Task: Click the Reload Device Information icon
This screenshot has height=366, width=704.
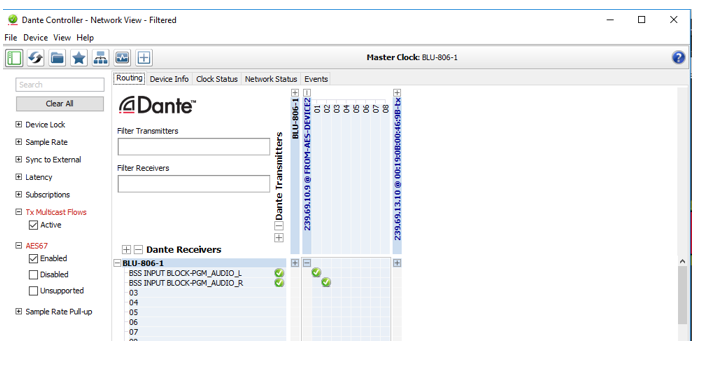Action: pos(35,58)
